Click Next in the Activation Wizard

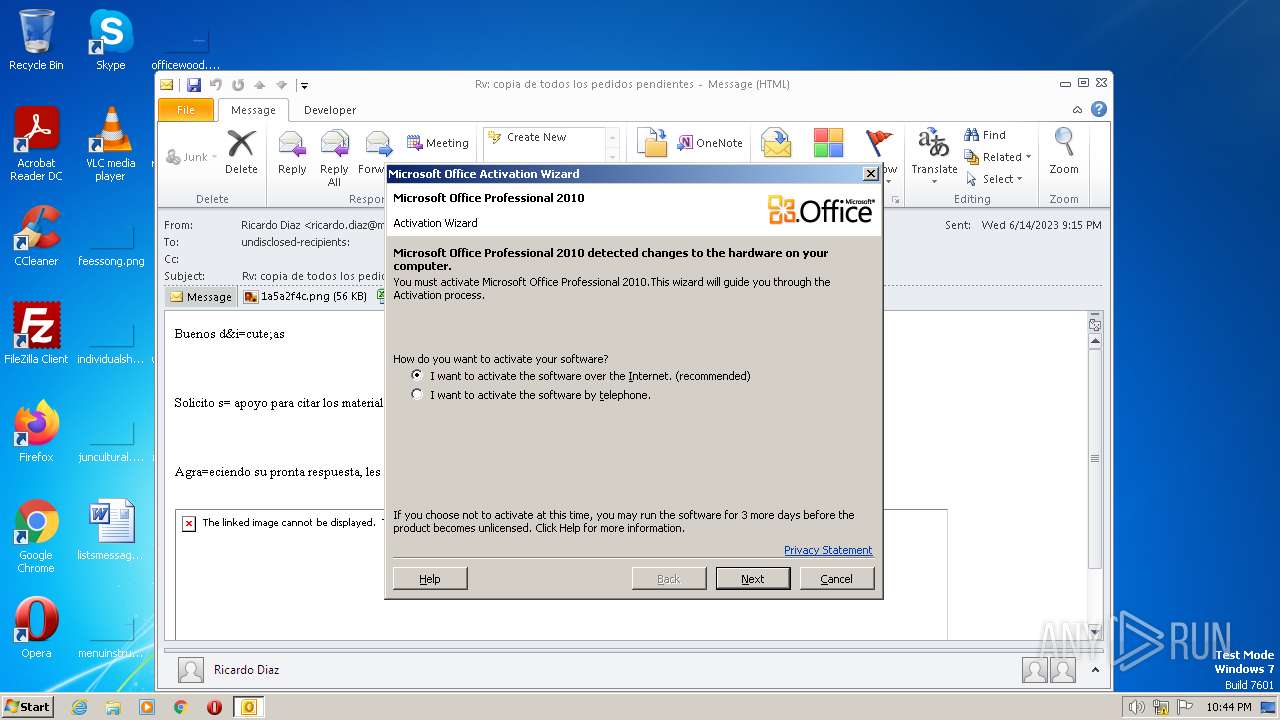coord(753,578)
